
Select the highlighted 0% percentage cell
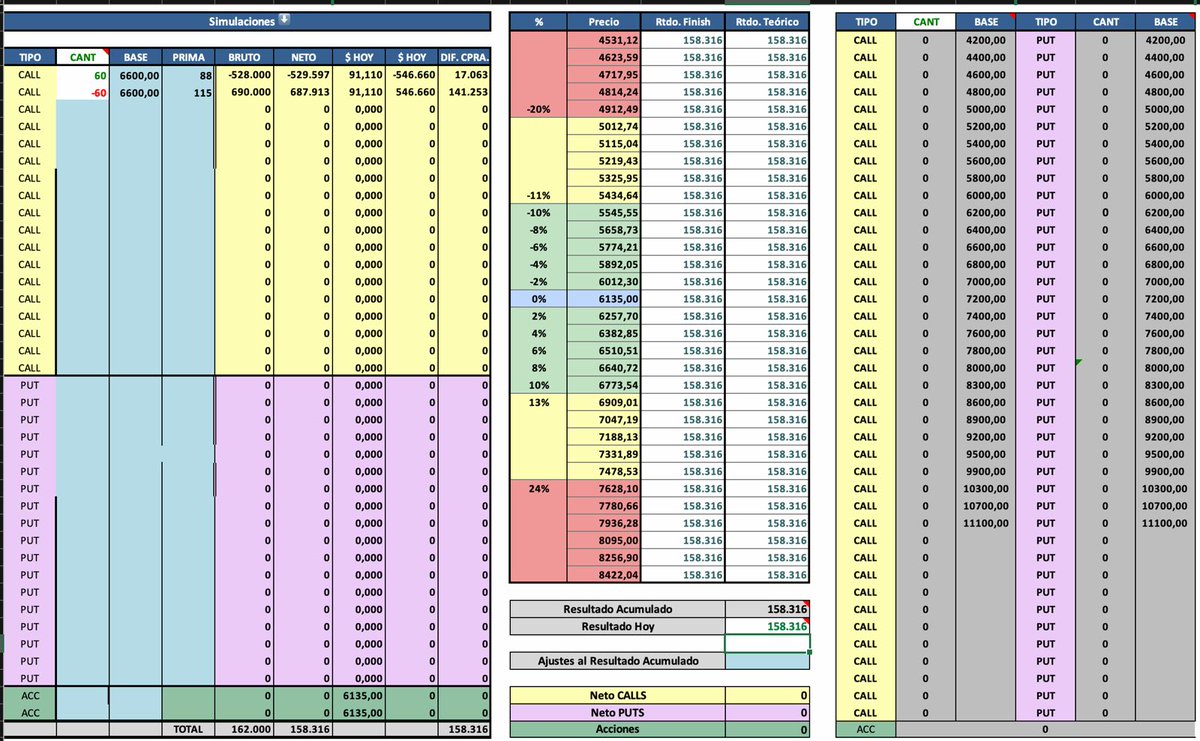pyautogui.click(x=538, y=299)
